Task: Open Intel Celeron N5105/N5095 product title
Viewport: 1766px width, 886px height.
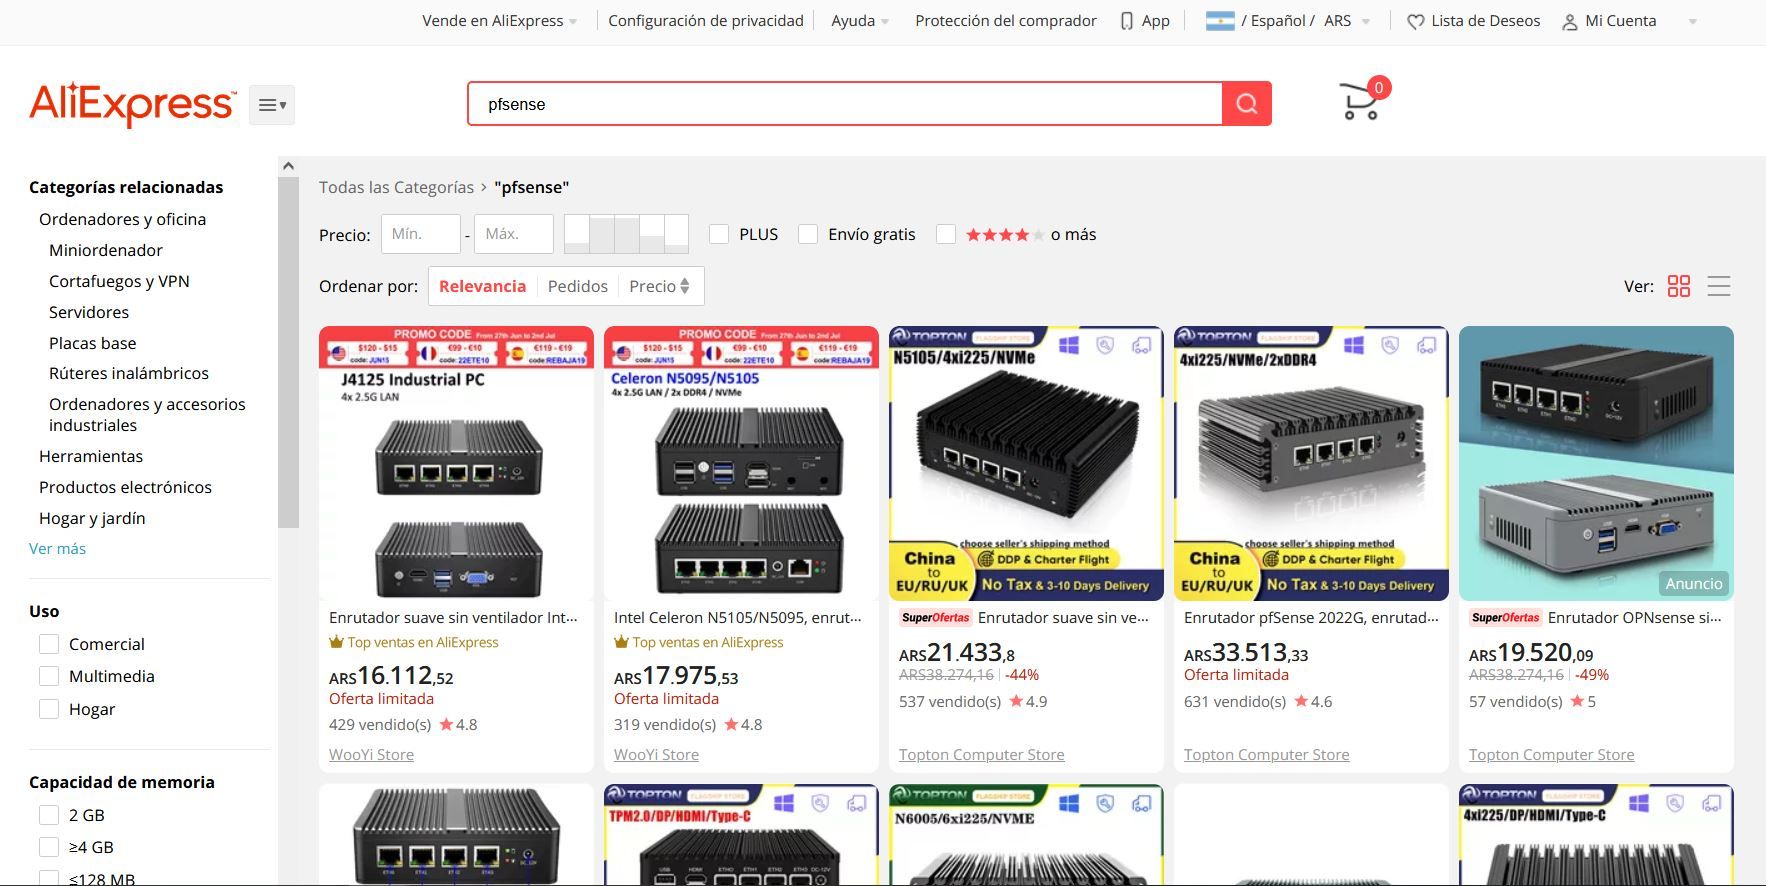Action: 738,618
